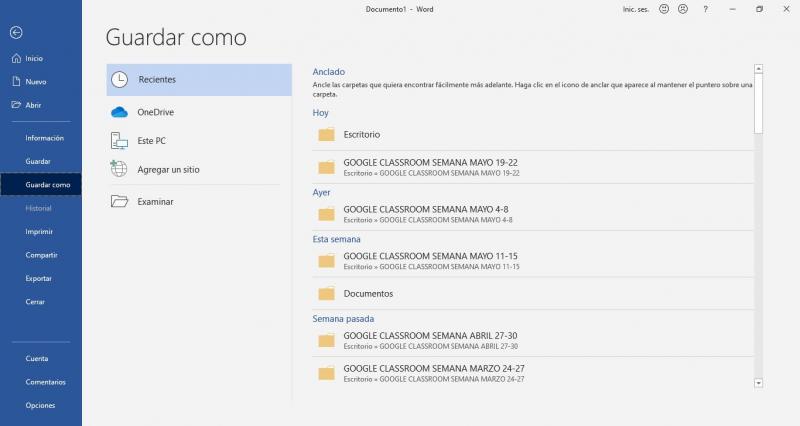Open the Escritorio folder name
Image resolution: width=800 pixels, height=426 pixels.
[362, 135]
